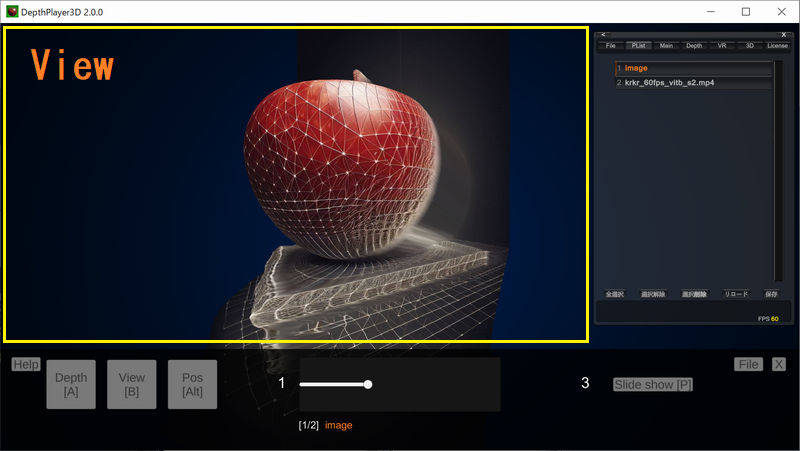
Task: Open Help in the bottom-left
Action: pyautogui.click(x=25, y=365)
